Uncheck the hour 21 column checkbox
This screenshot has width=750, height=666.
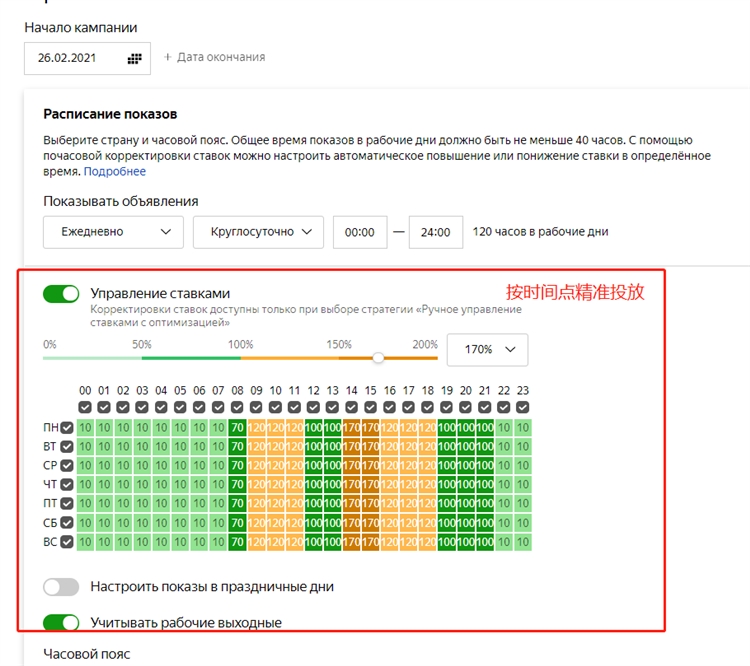click(485, 408)
